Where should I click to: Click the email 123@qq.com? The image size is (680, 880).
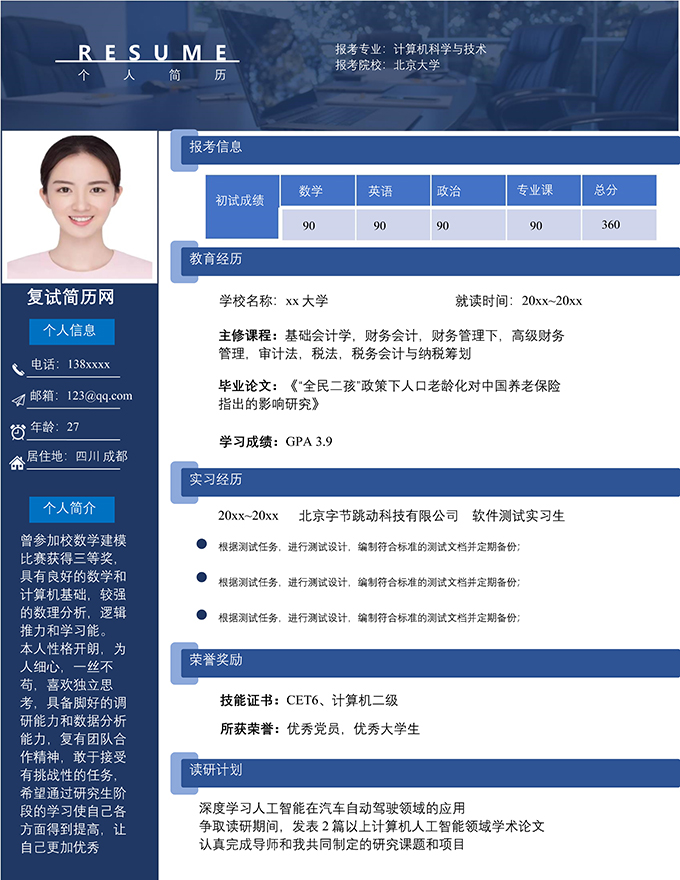click(99, 396)
